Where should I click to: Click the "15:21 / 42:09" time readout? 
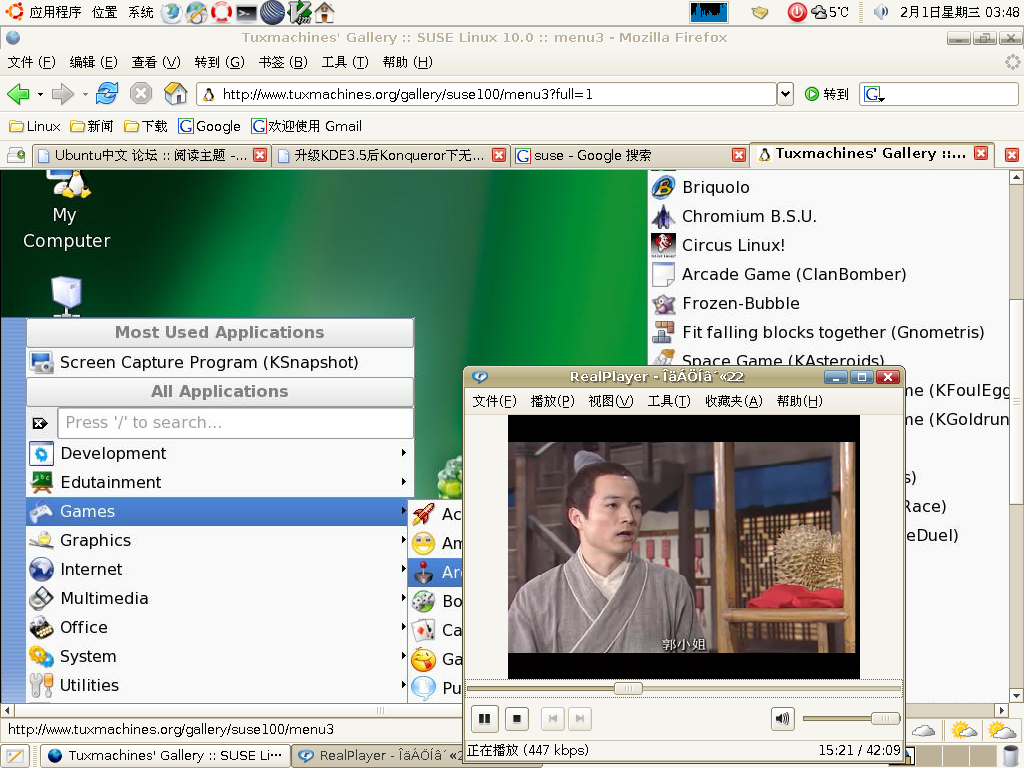[859, 750]
